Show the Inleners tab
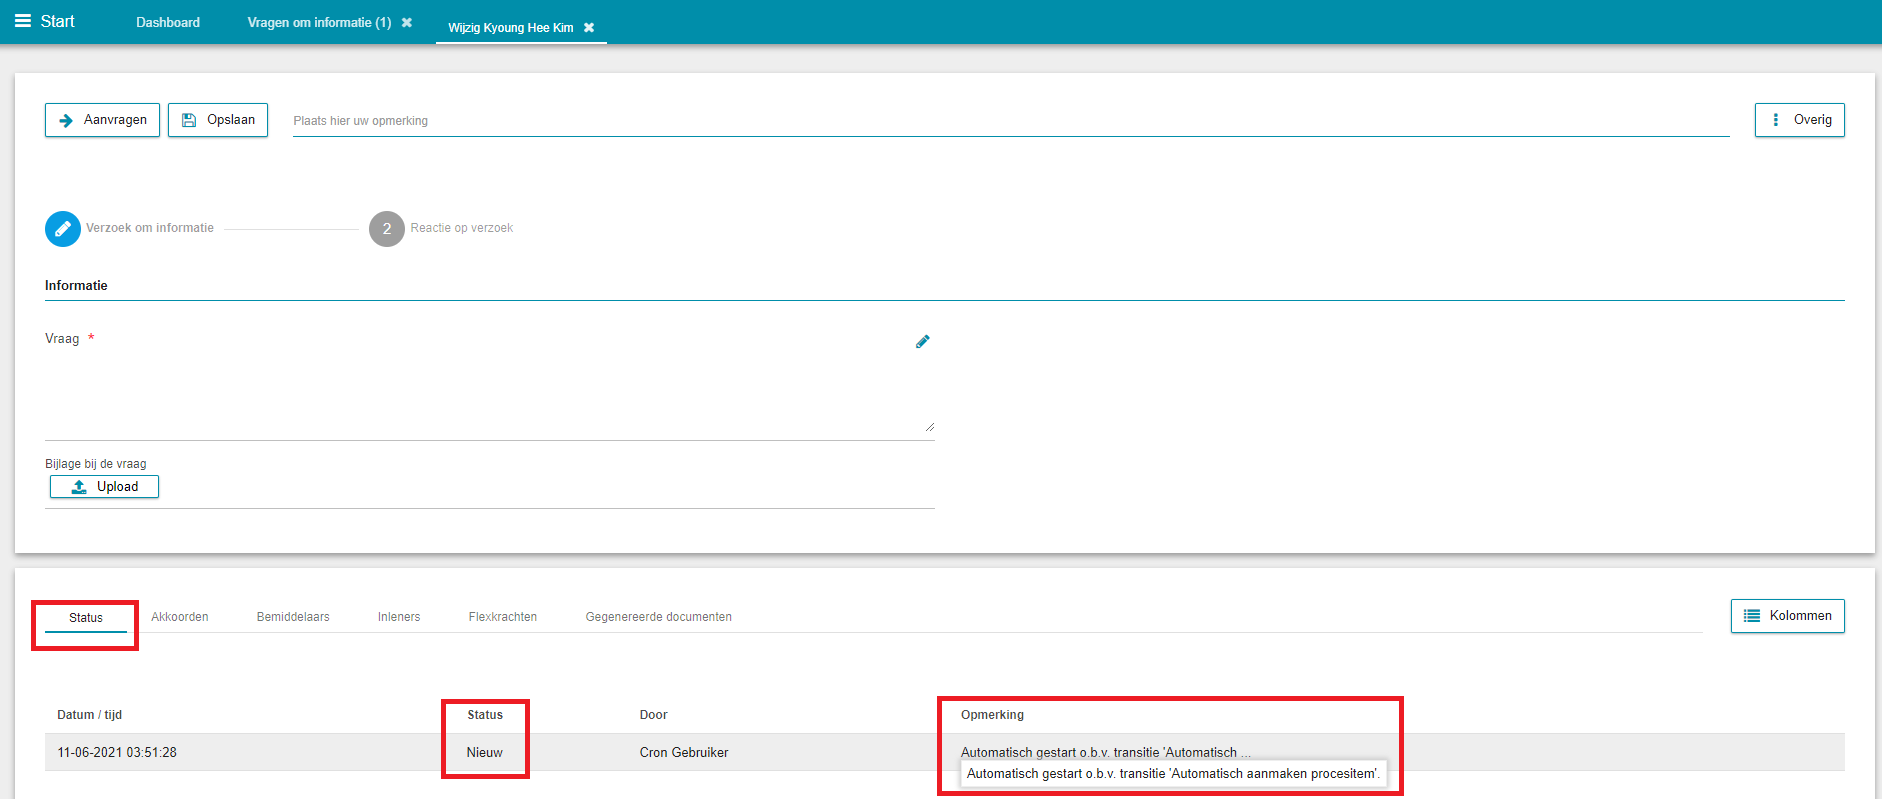The height and width of the screenshot is (799, 1882). 399,617
